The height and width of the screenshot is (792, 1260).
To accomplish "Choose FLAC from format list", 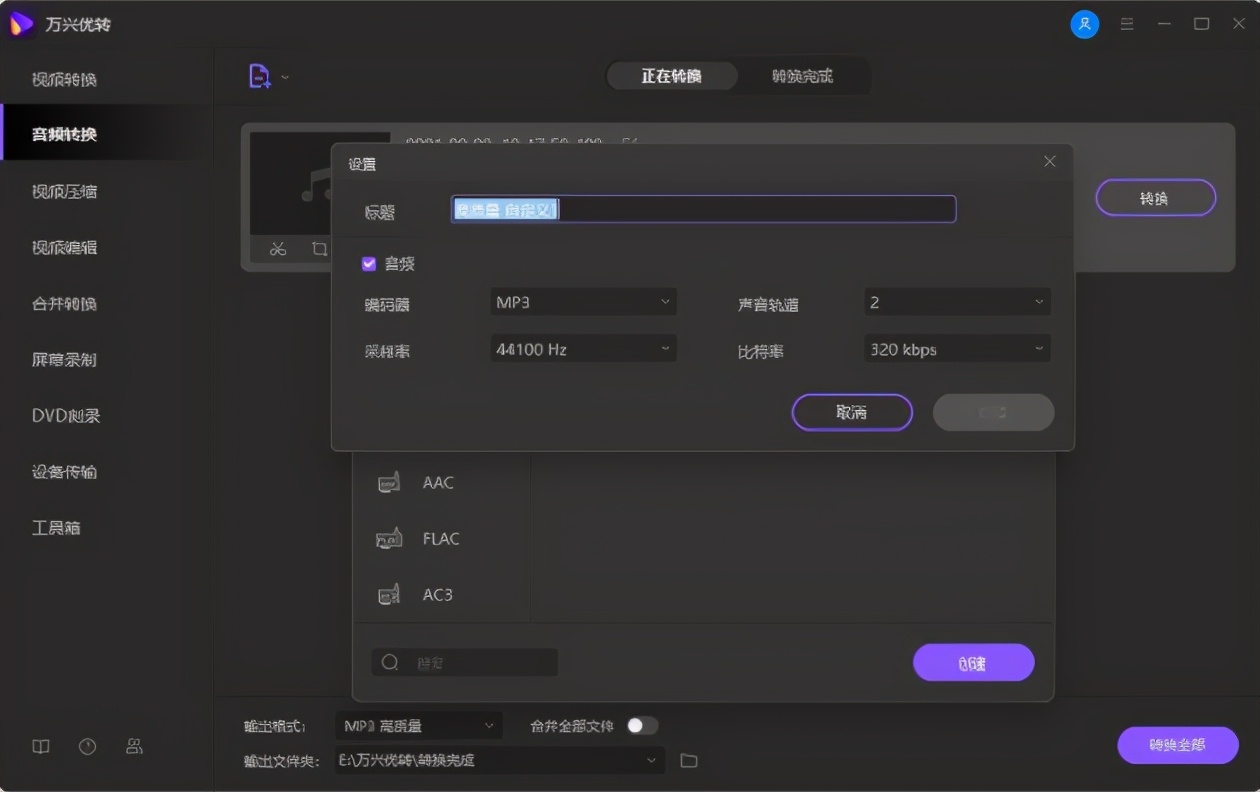I will [x=440, y=539].
